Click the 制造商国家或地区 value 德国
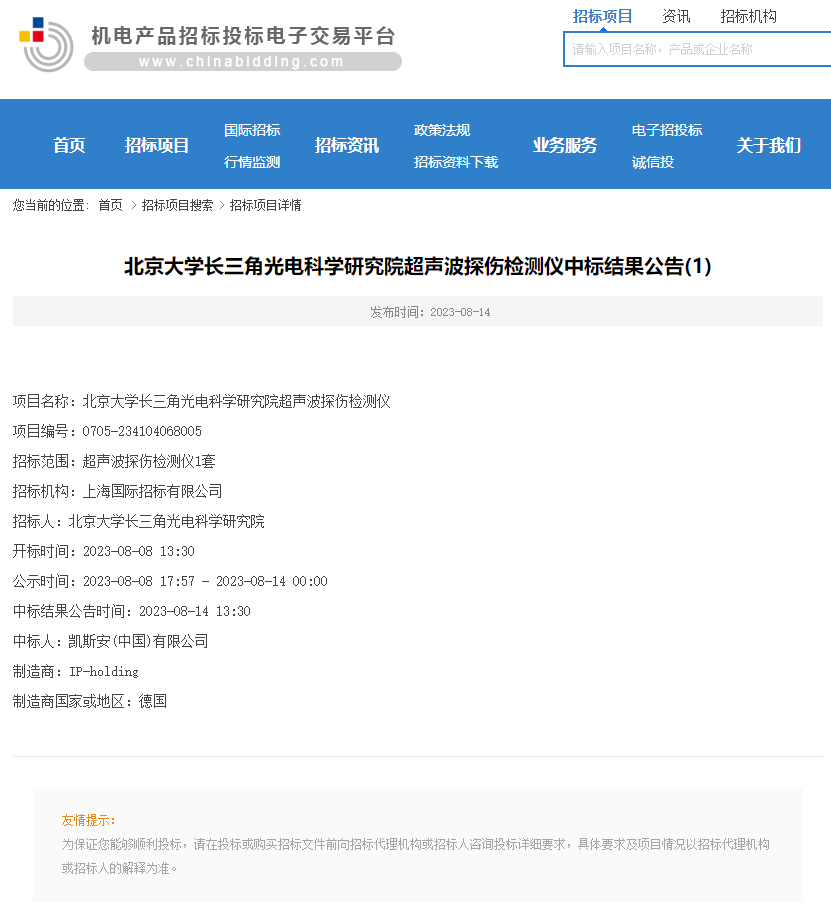Viewport: 831px width, 921px height. (153, 701)
